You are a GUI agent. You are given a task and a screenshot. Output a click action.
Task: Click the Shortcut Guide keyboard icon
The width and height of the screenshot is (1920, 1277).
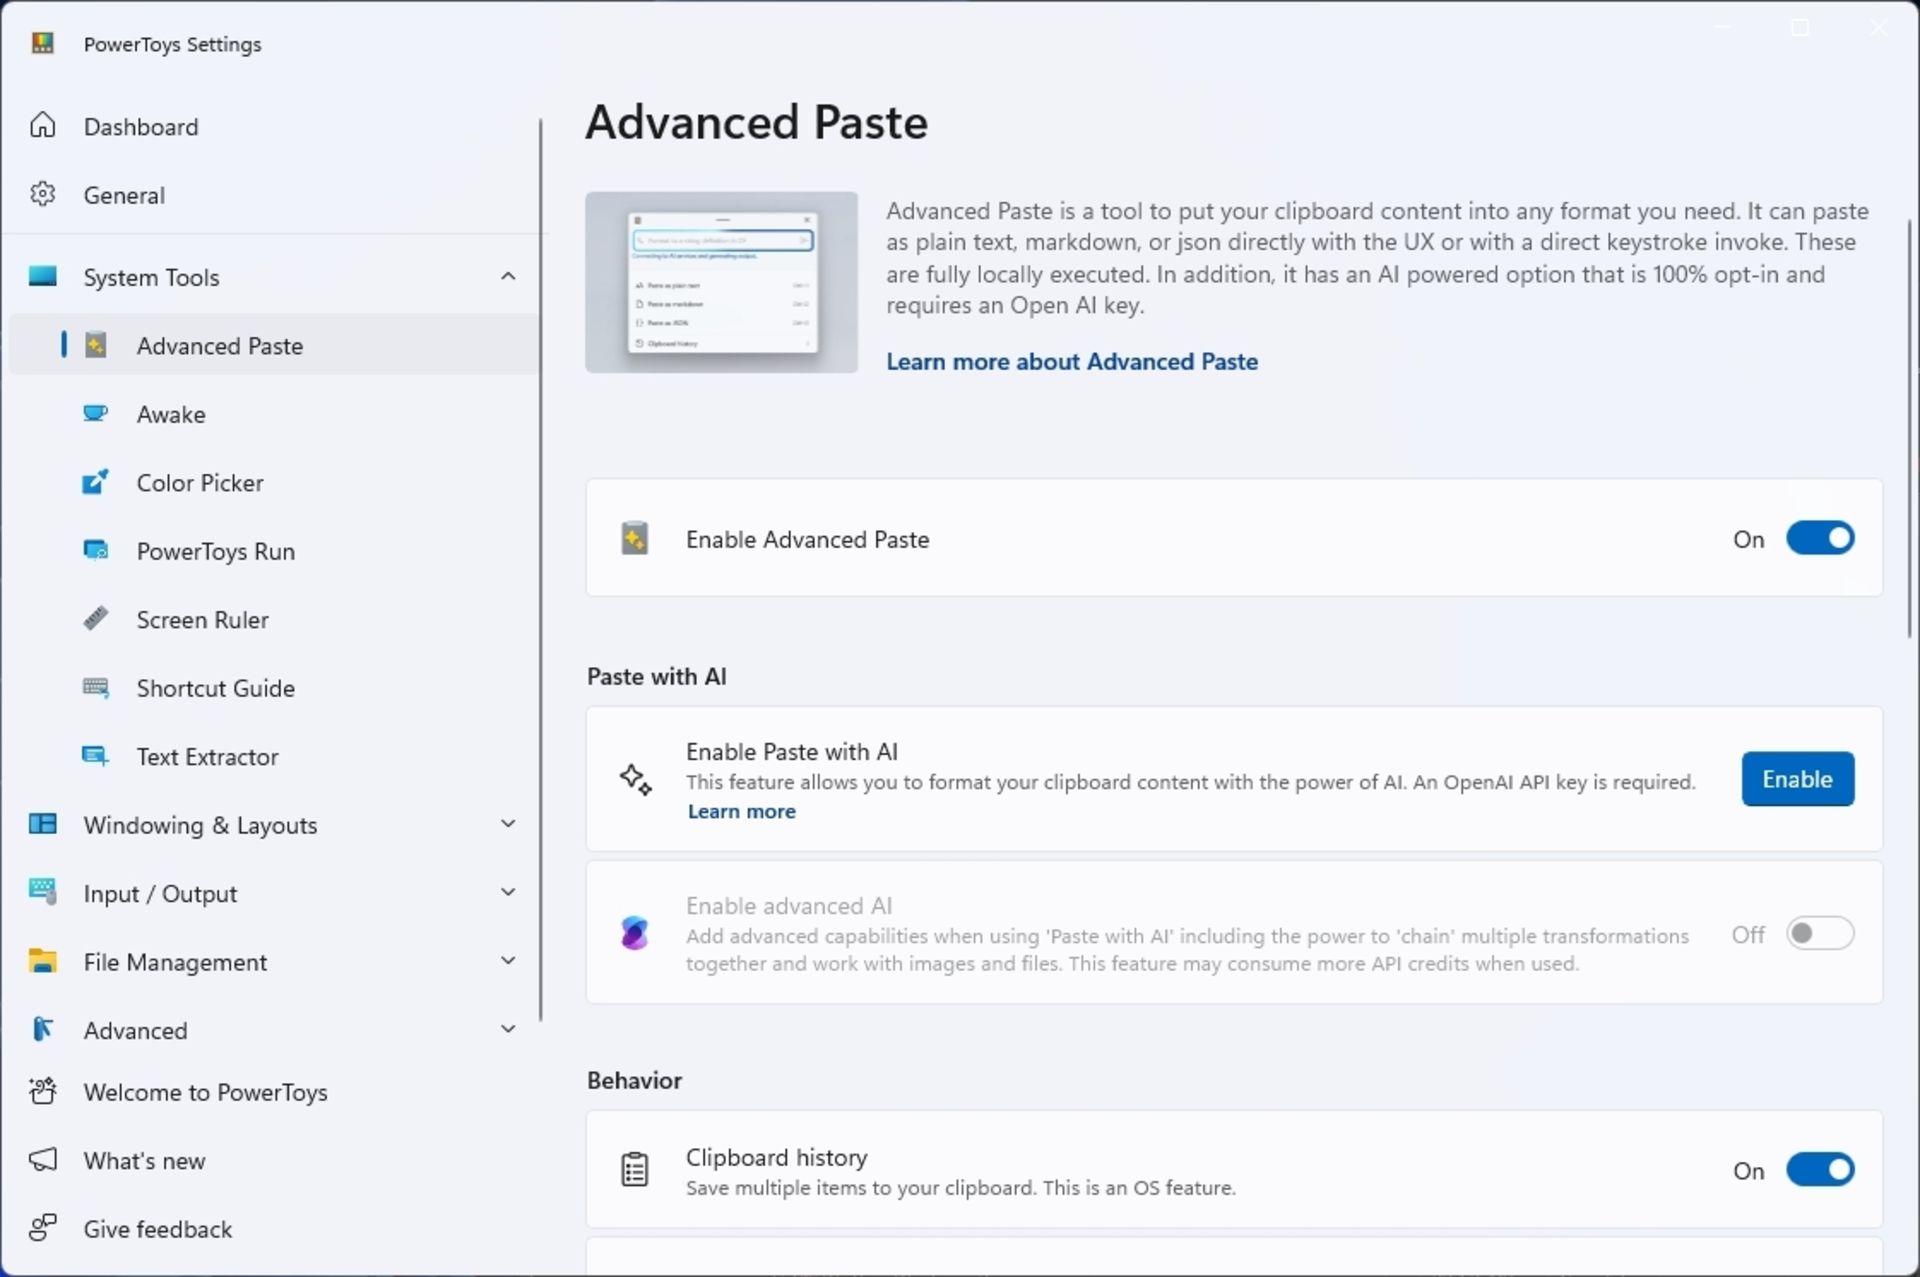coord(96,687)
